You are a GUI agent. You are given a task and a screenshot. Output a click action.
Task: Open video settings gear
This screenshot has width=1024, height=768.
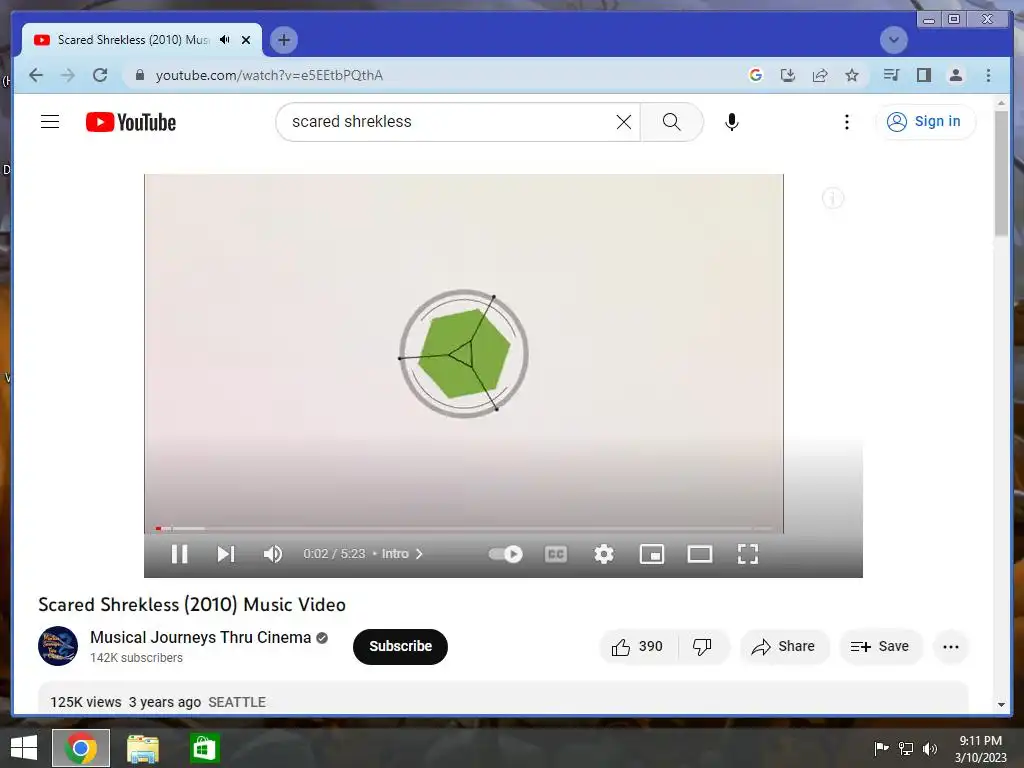pyautogui.click(x=604, y=554)
